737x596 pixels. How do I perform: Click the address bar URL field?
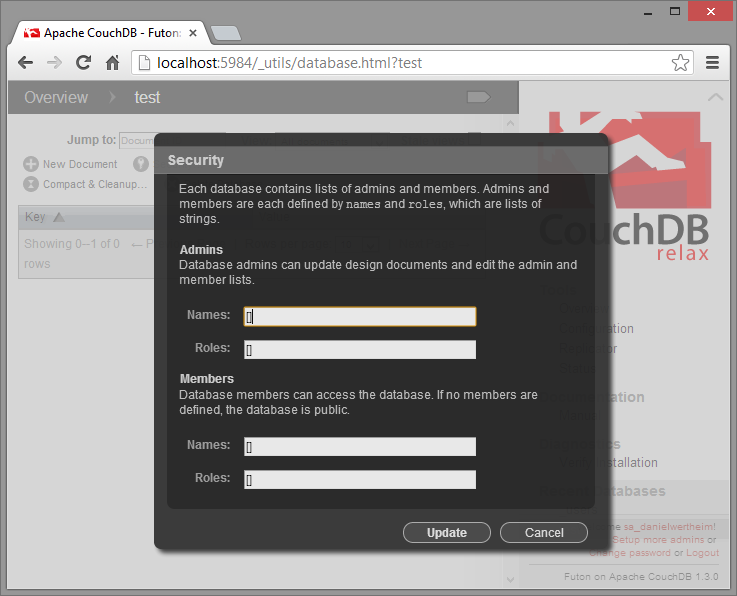click(412, 63)
